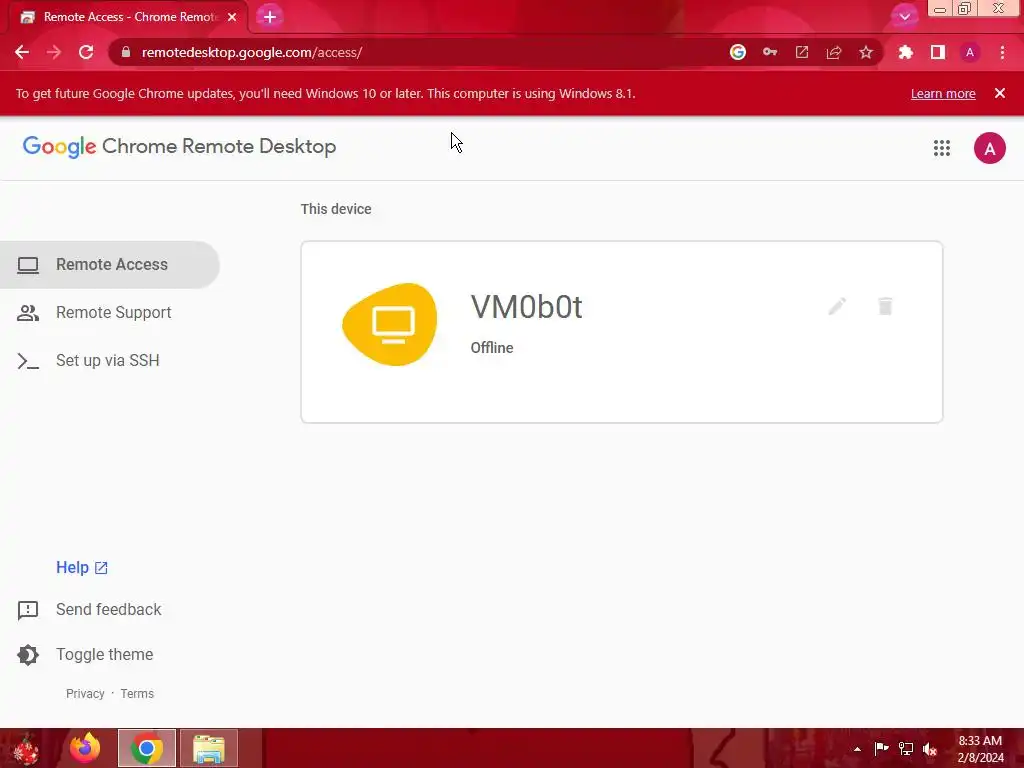Switch to Chrome on the taskbar
Screen dimensions: 1024x768
coord(147,748)
